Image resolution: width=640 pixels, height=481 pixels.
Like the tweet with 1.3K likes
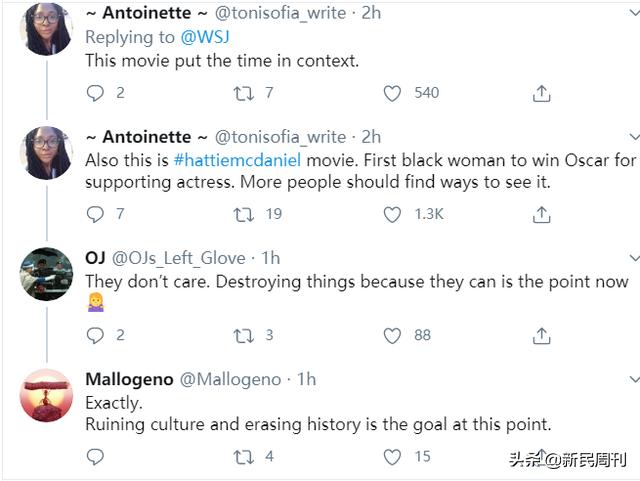(x=393, y=214)
